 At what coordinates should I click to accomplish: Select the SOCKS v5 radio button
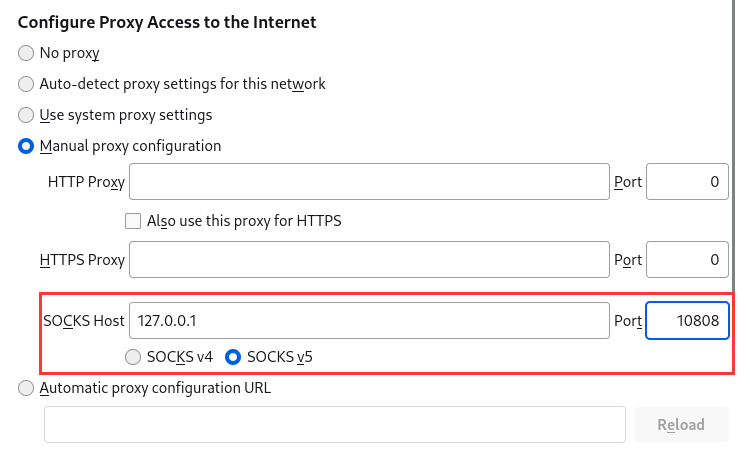point(233,357)
